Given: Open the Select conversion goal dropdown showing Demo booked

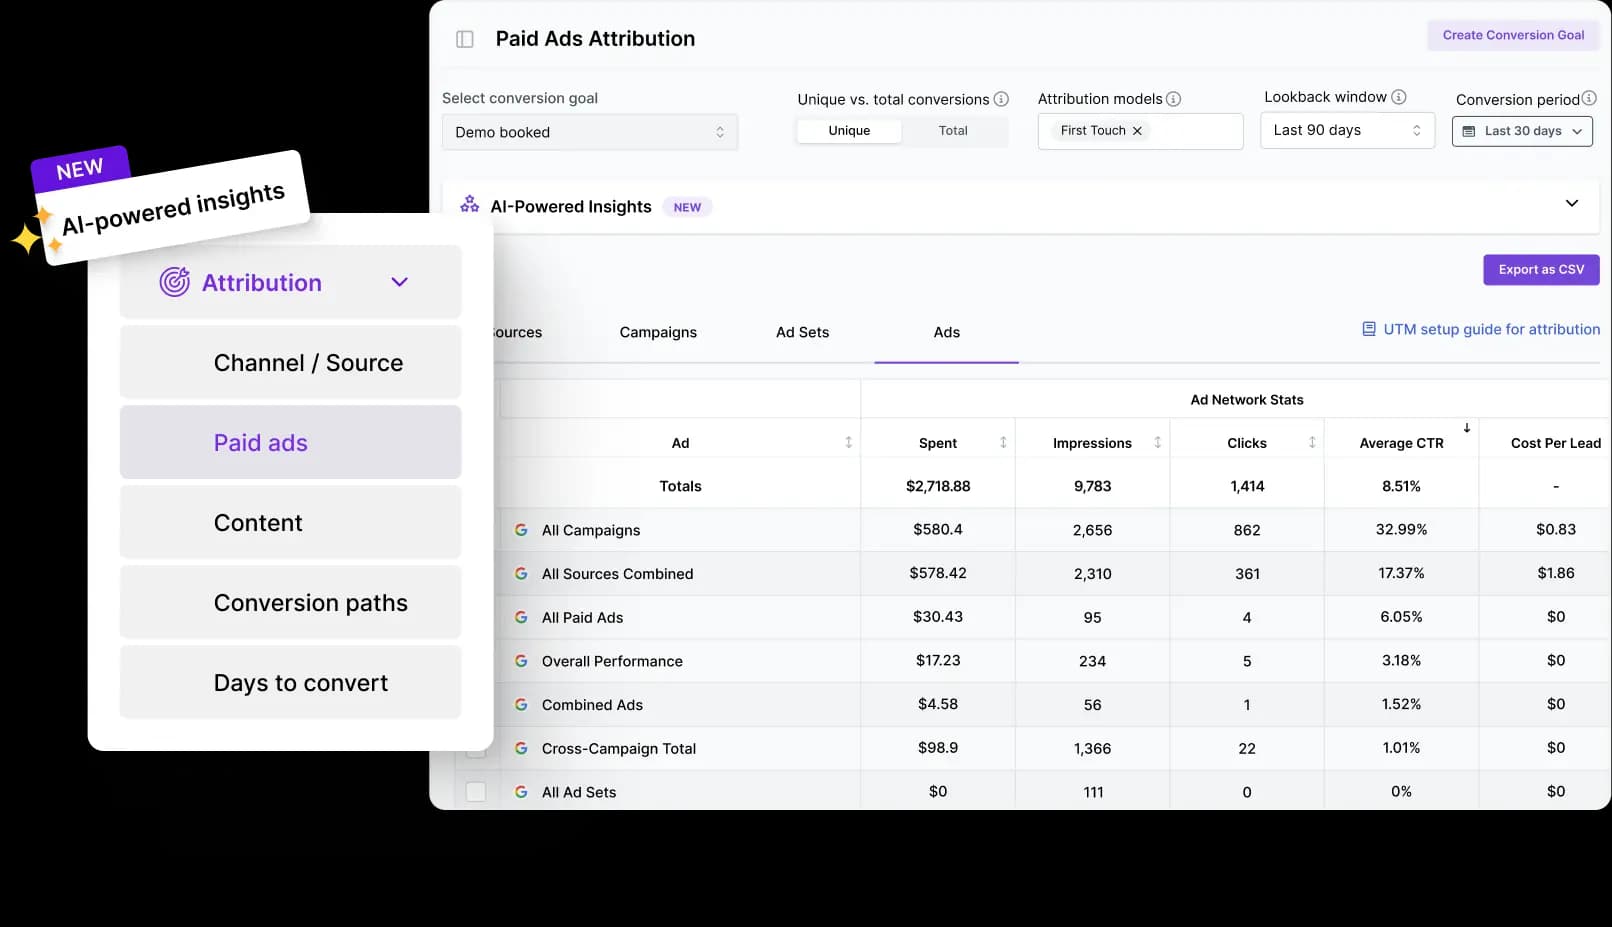Looking at the screenshot, I should pyautogui.click(x=589, y=131).
